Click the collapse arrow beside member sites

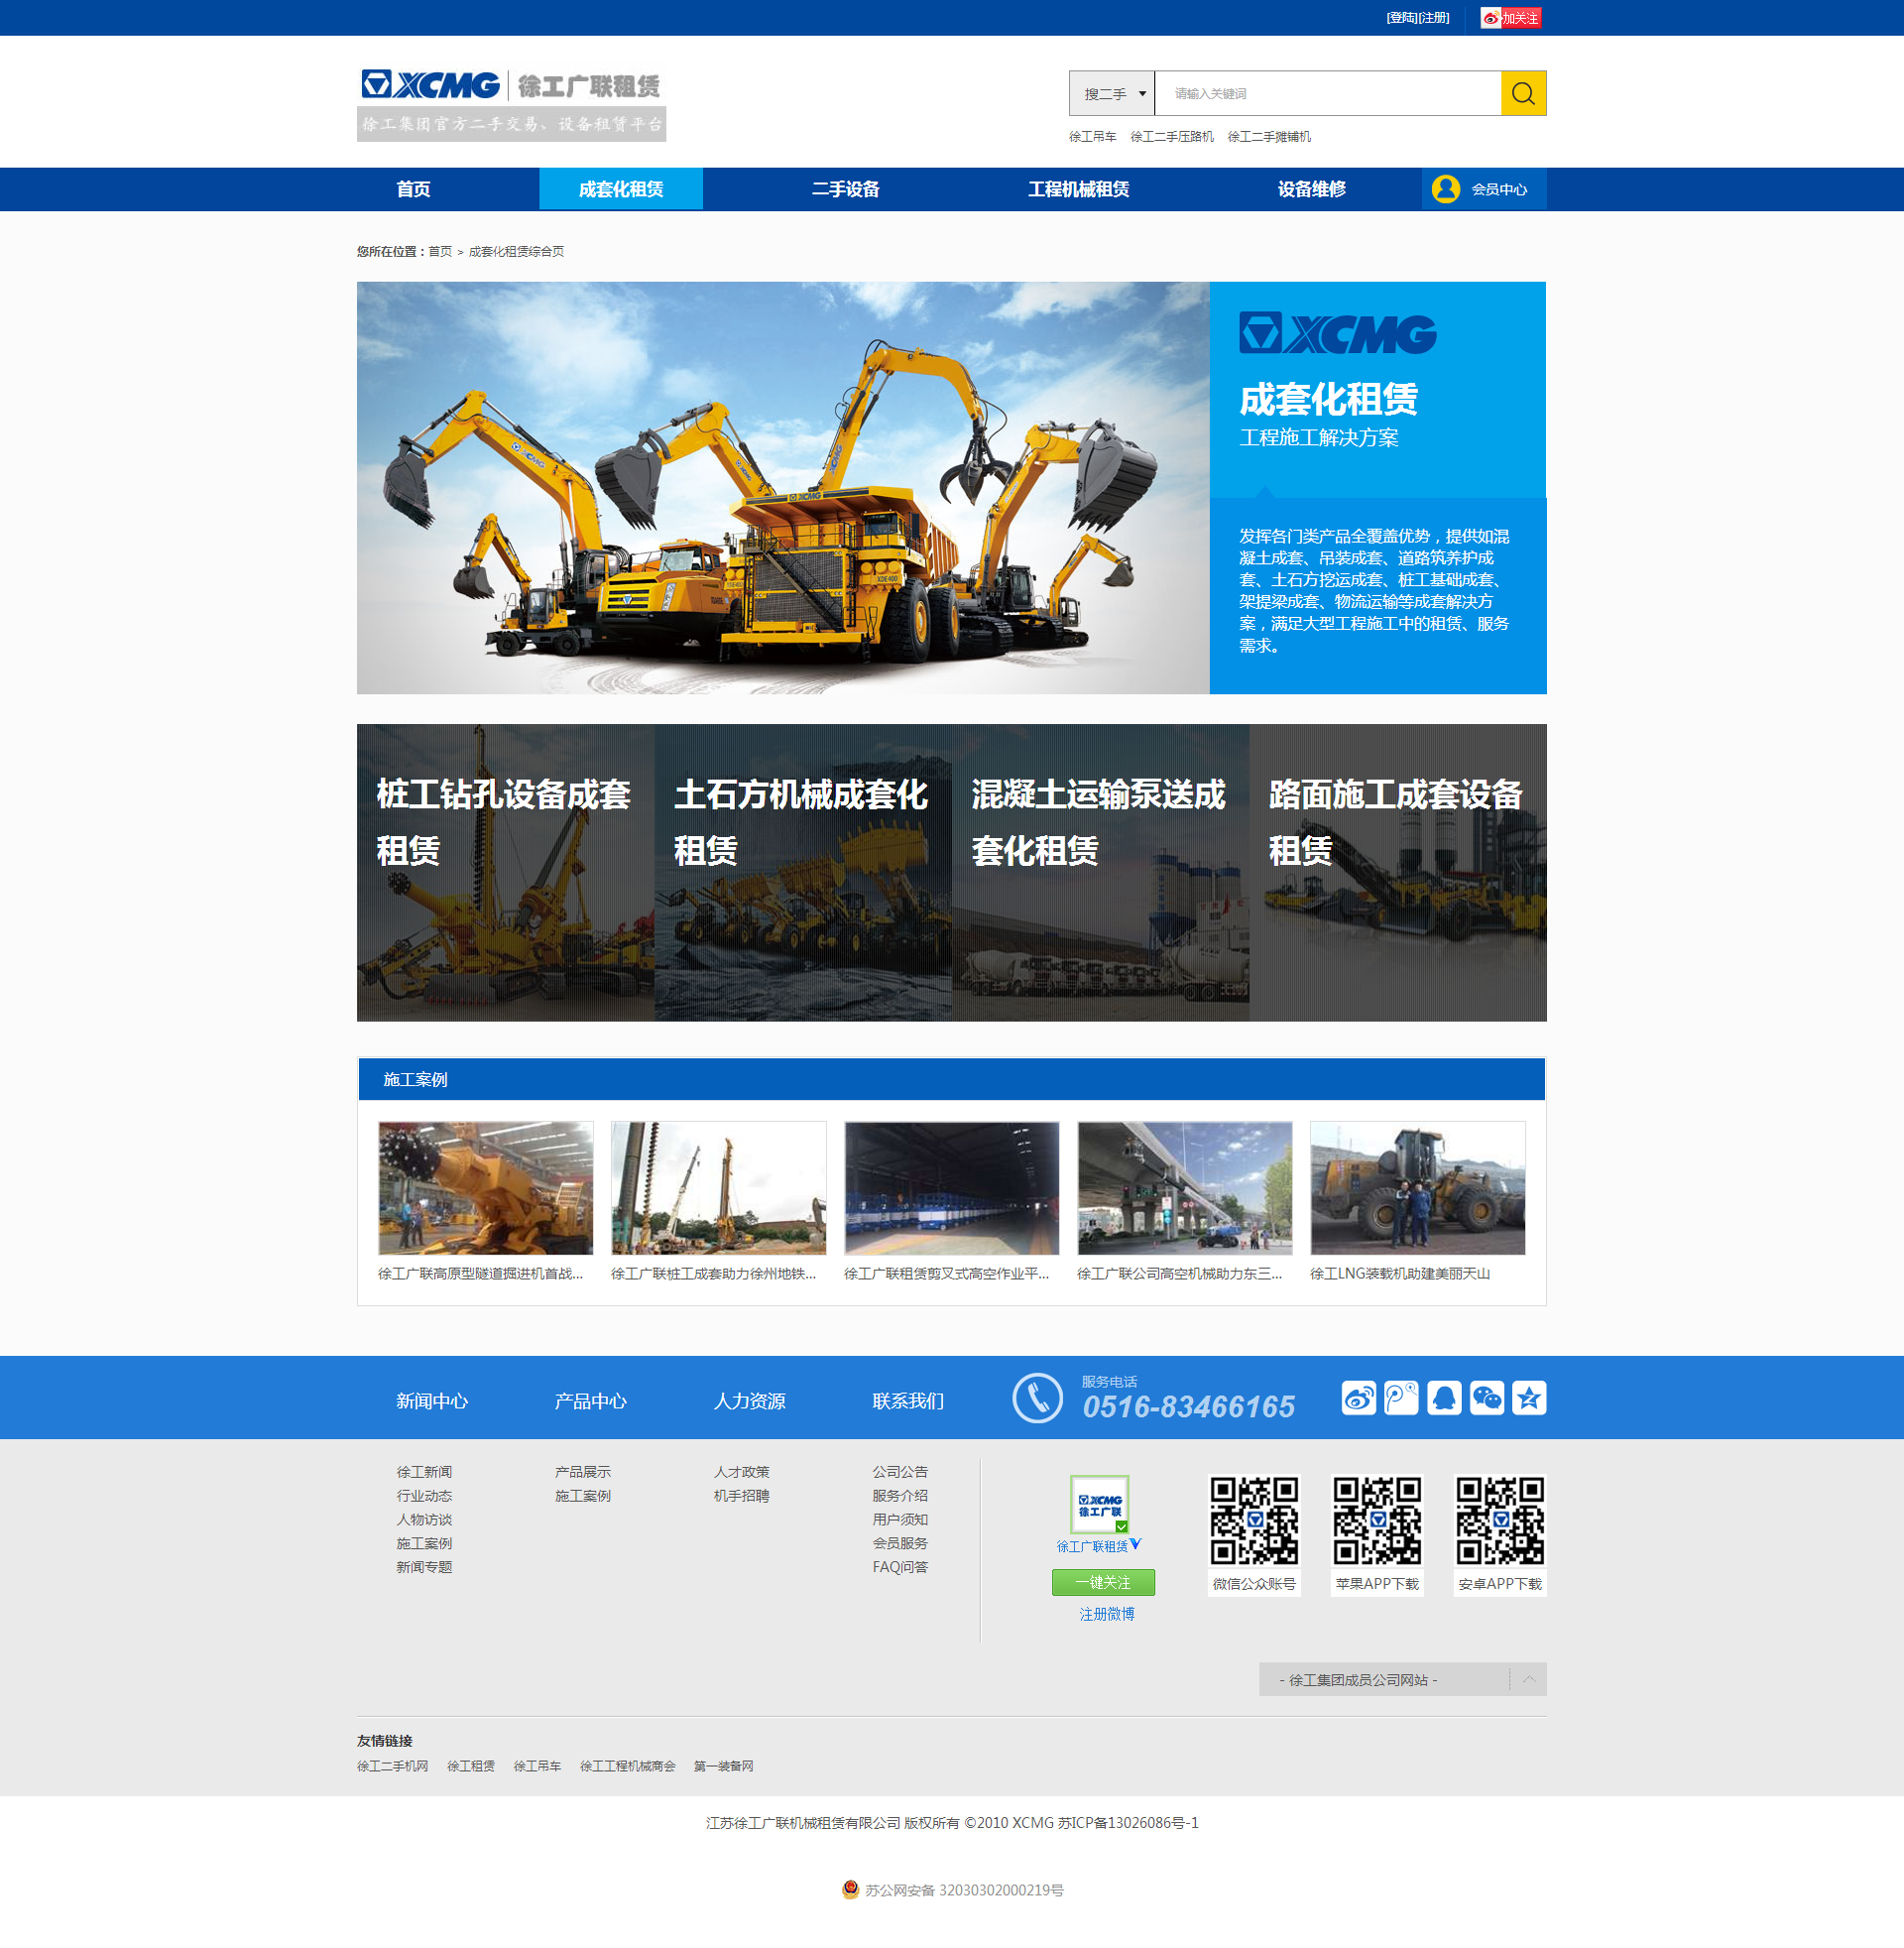tap(1528, 1679)
